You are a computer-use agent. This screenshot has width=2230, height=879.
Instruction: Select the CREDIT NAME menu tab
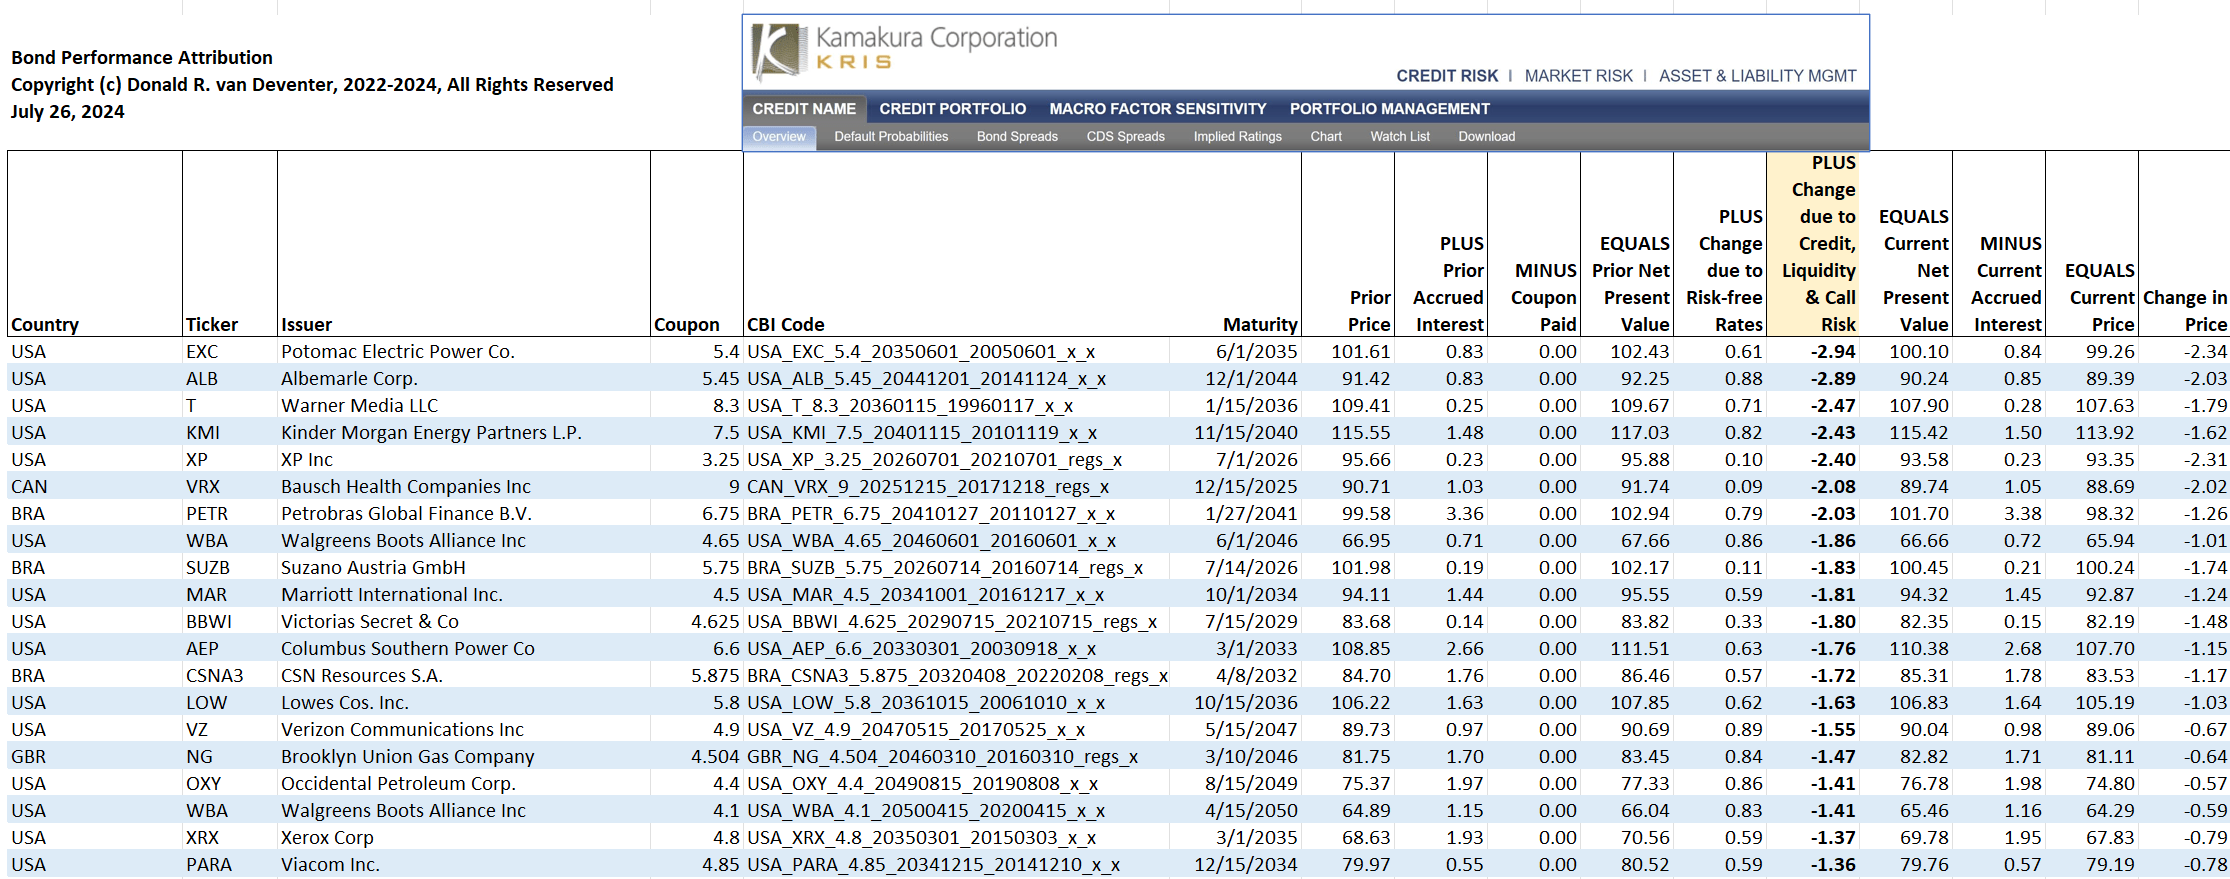pyautogui.click(x=804, y=109)
